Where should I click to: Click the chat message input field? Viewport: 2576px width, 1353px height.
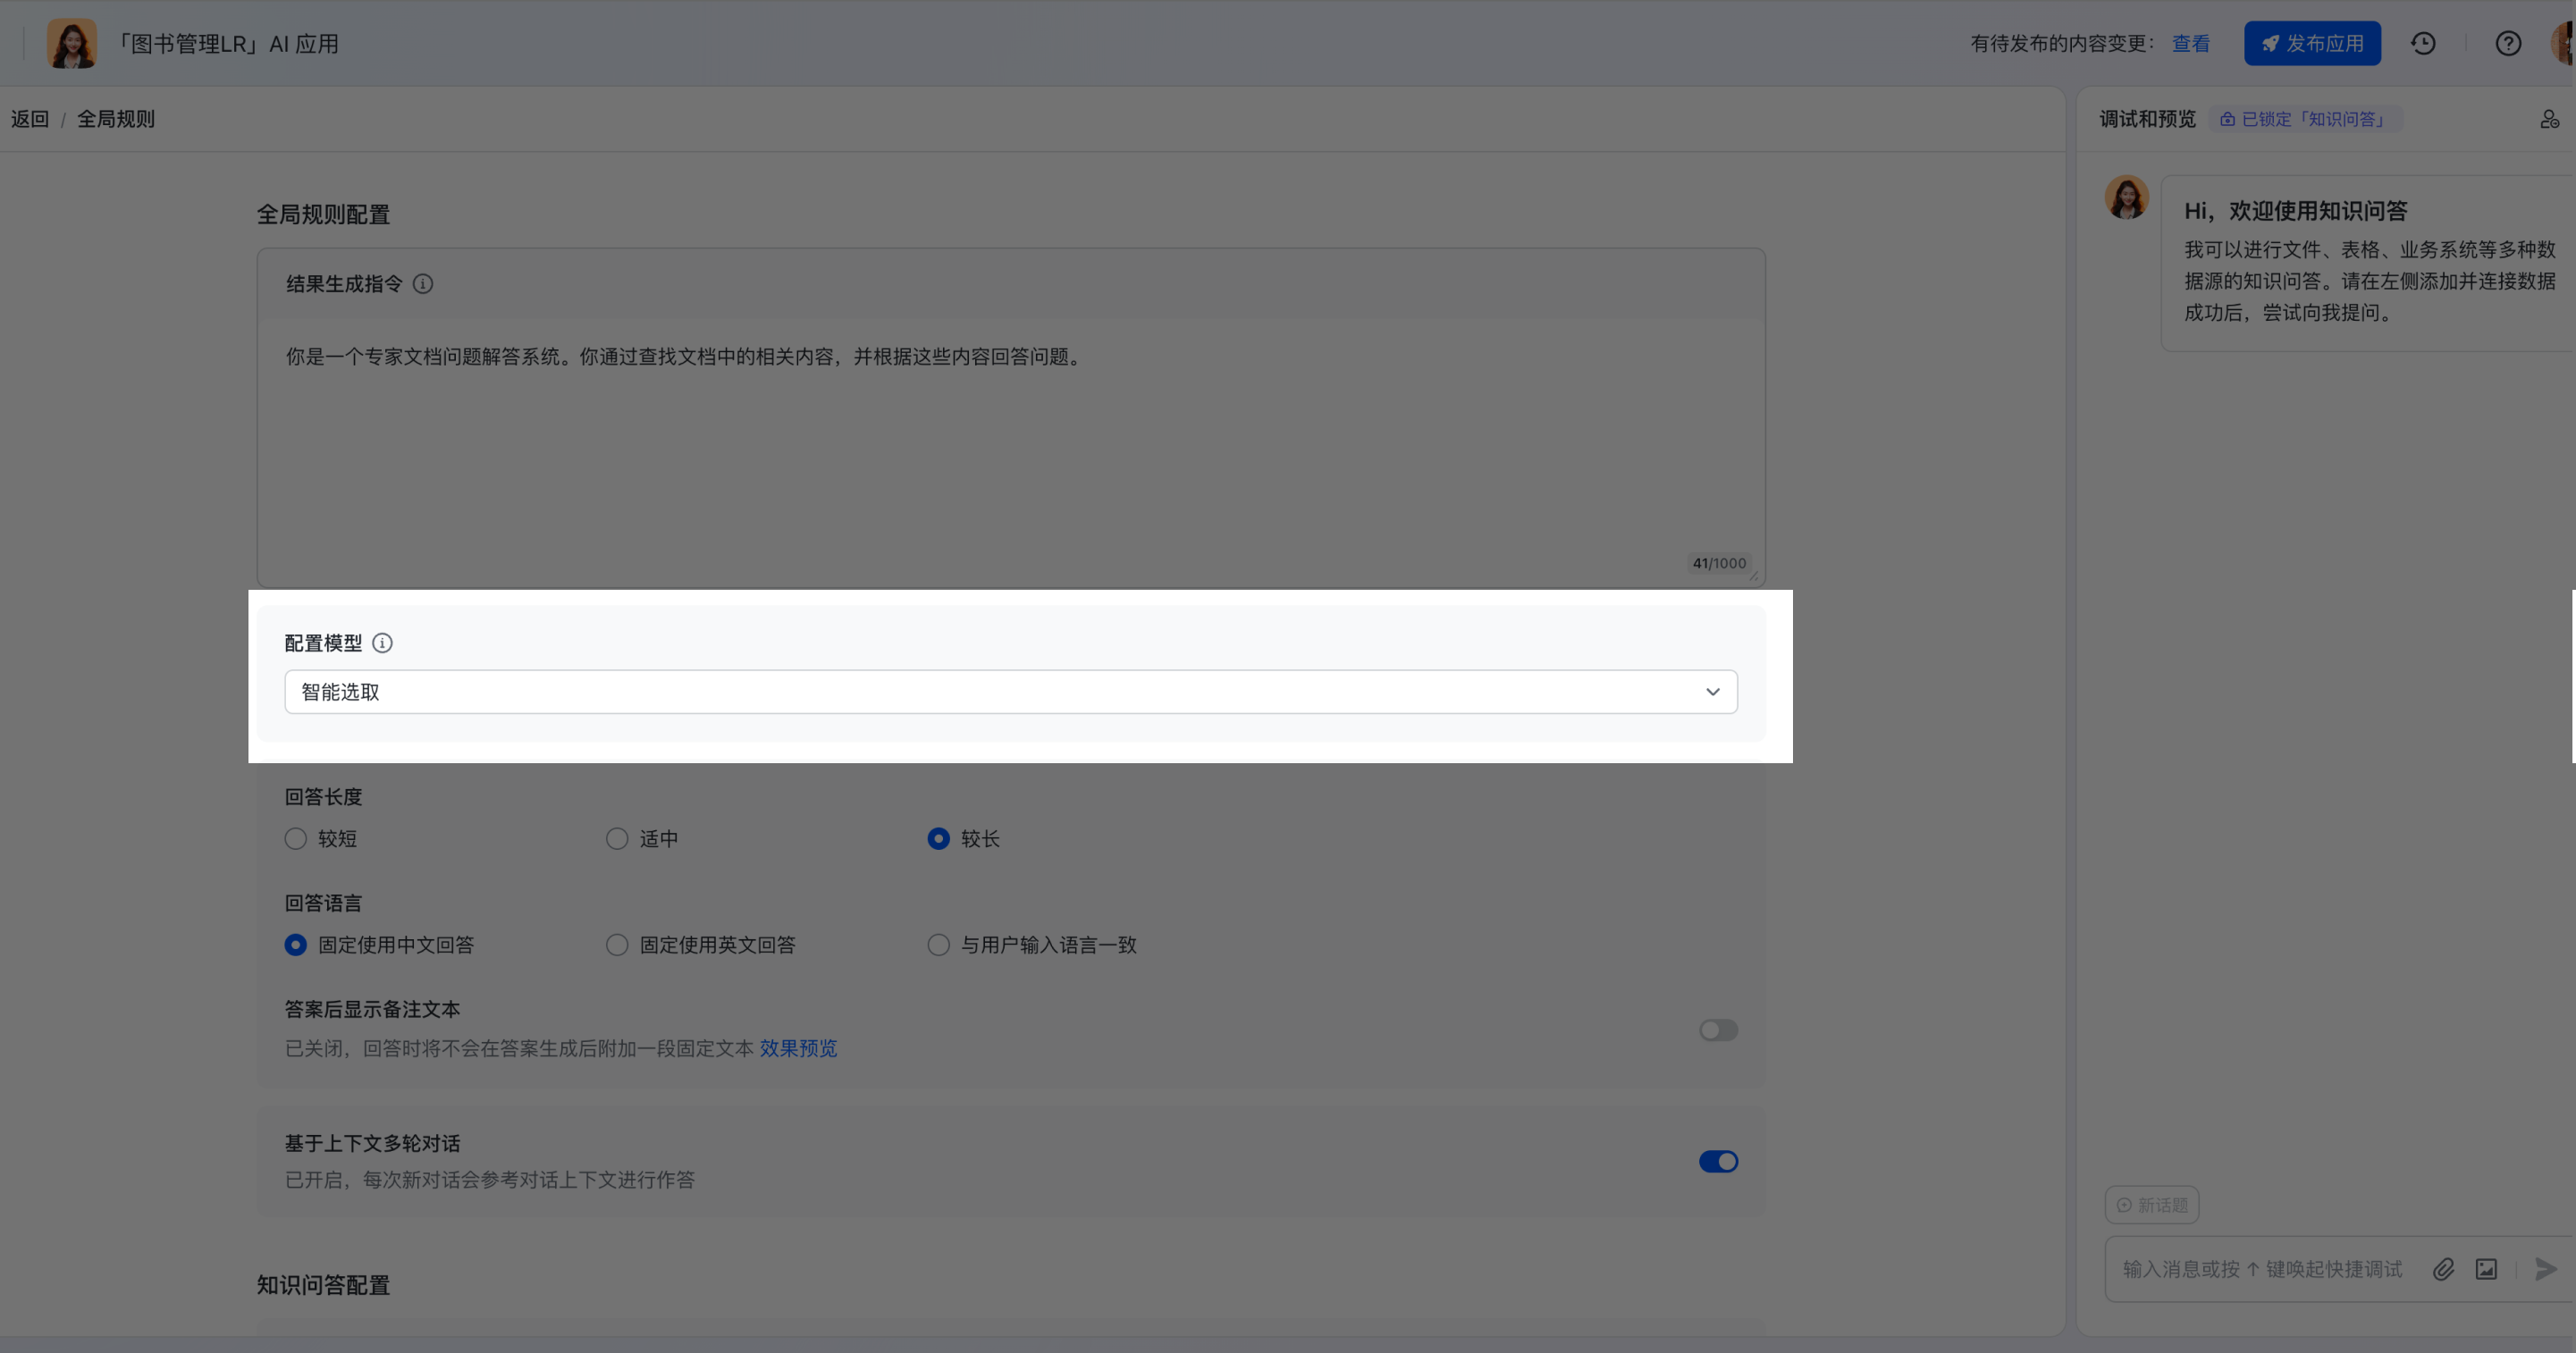click(2262, 1269)
